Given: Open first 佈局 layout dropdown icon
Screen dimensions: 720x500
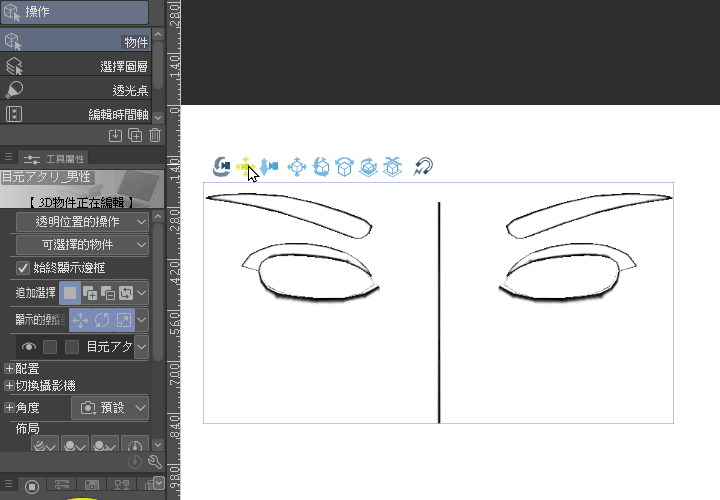Looking at the screenshot, I should pyautogui.click(x=45, y=444).
